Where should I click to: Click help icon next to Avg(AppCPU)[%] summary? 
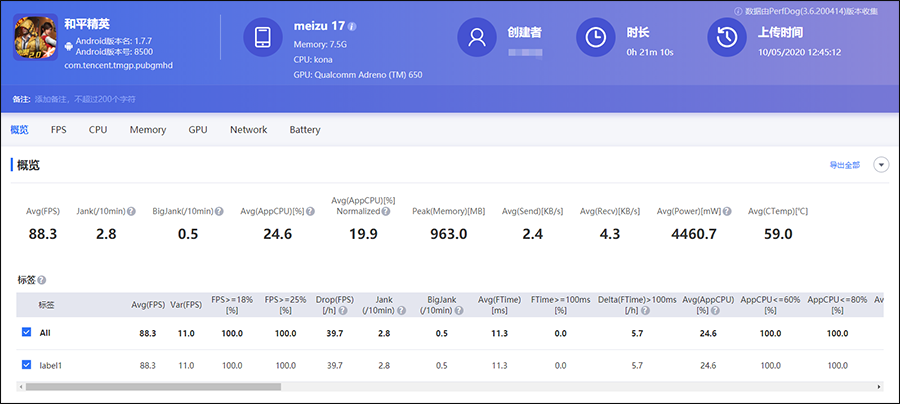[x=311, y=211]
